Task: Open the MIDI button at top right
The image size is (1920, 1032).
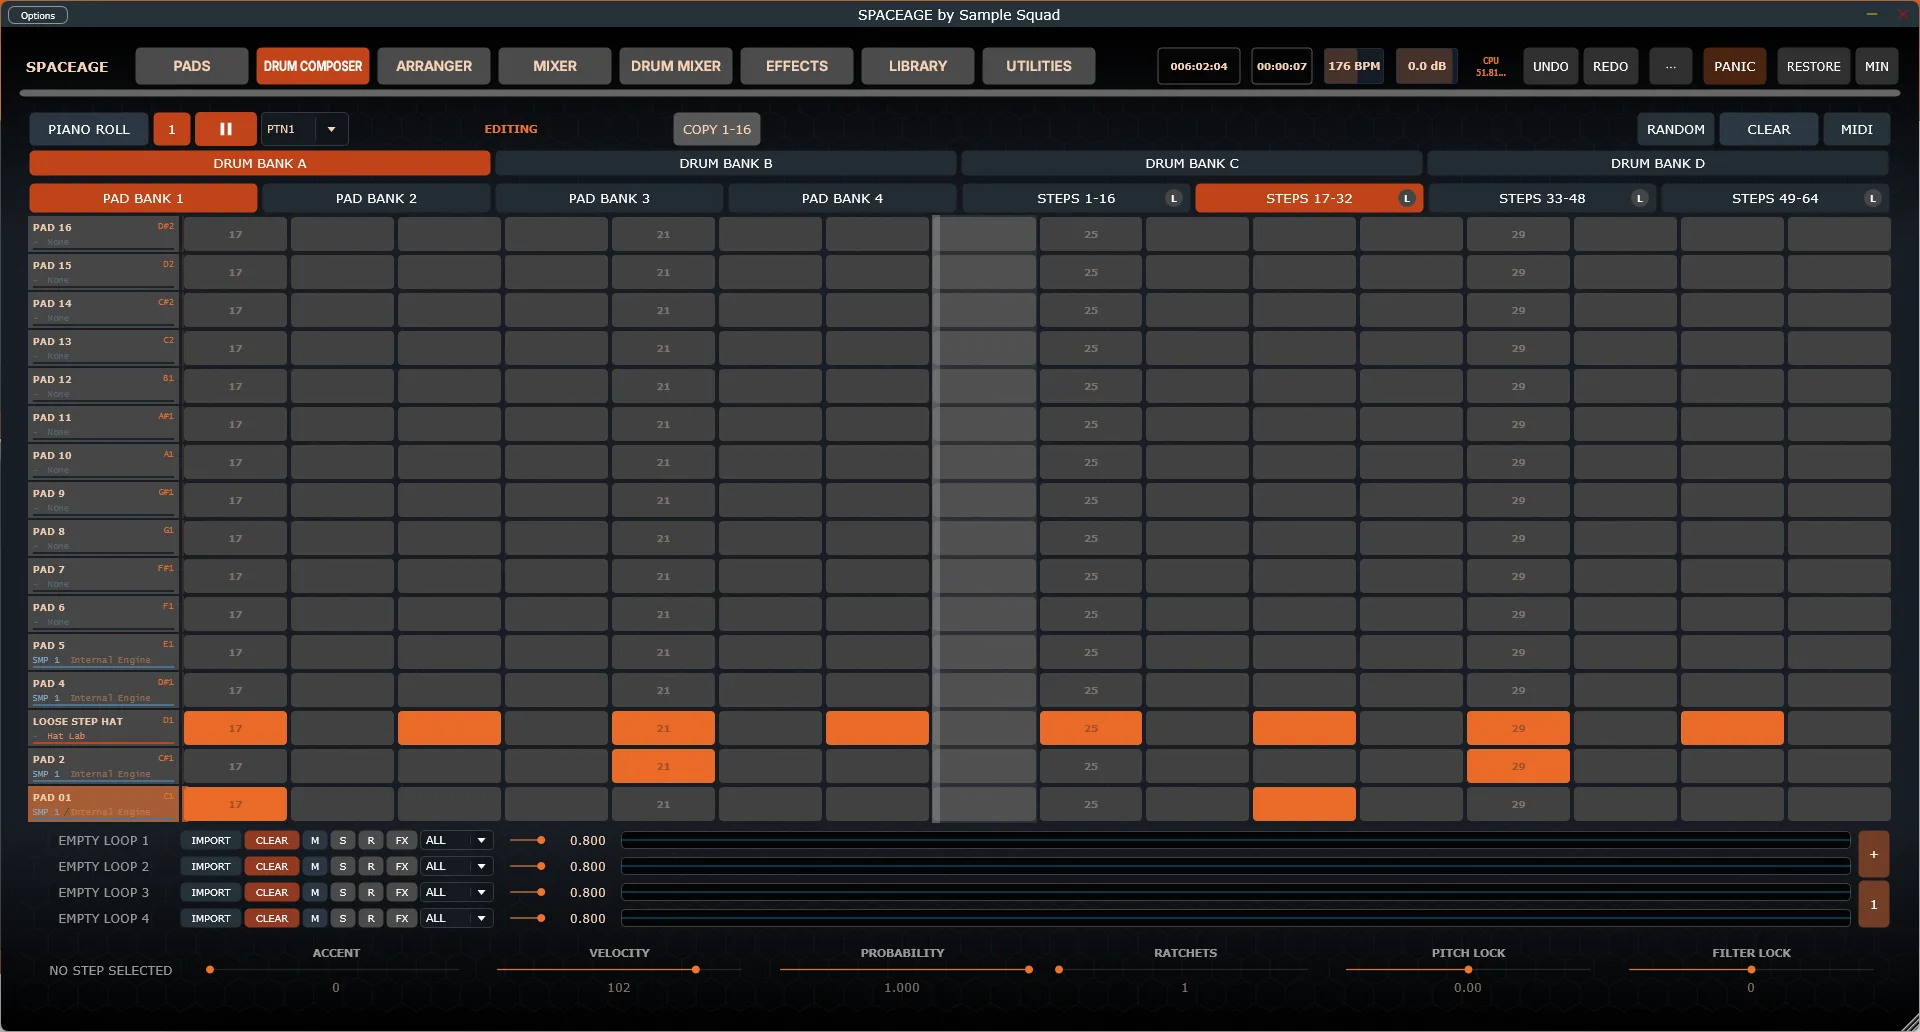Action: [x=1857, y=129]
